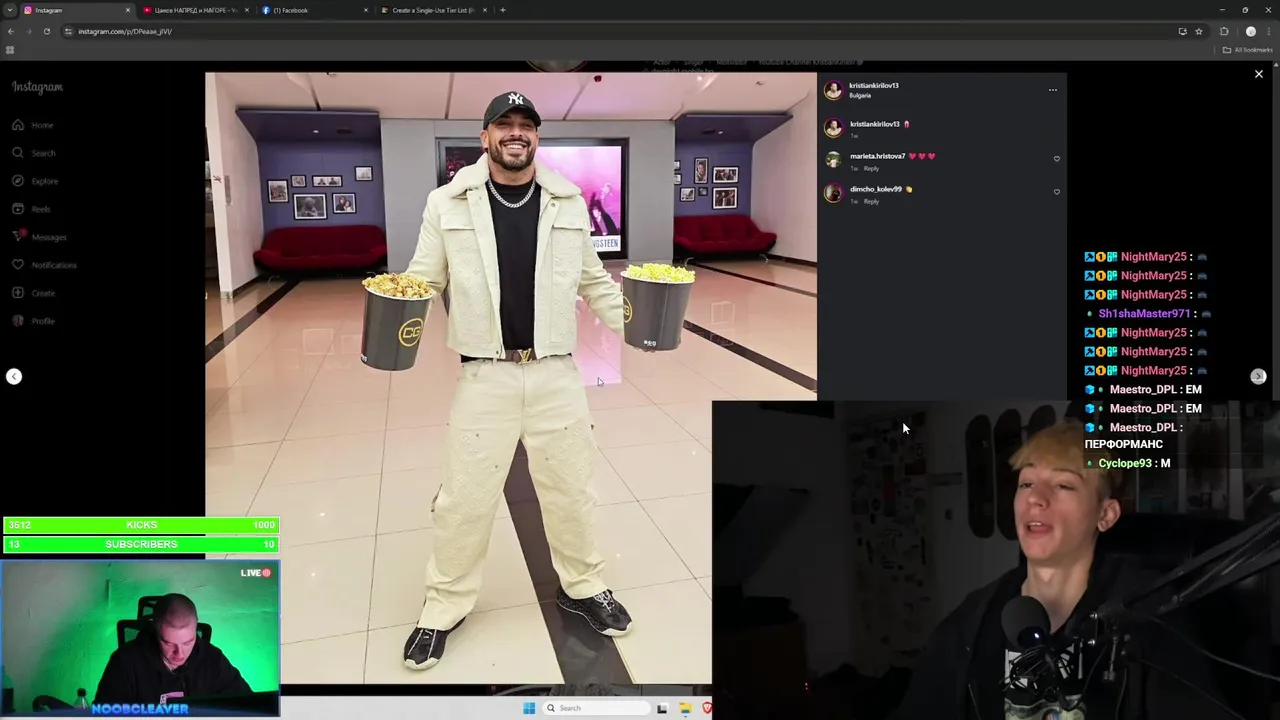
Task: Open File Explorer from taskbar
Action: tap(685, 708)
